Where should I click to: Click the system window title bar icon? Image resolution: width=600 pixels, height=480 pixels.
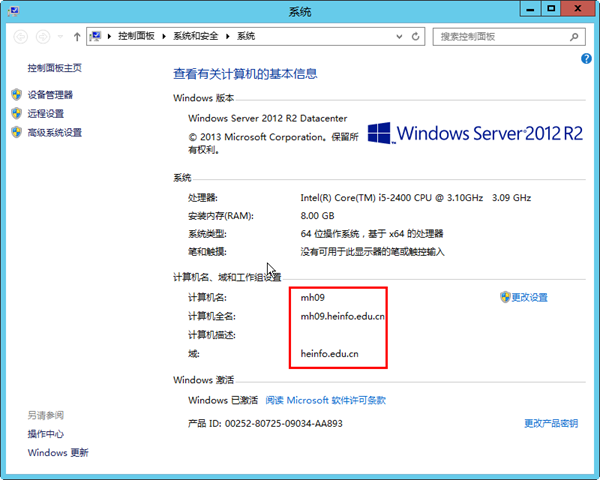(x=13, y=10)
